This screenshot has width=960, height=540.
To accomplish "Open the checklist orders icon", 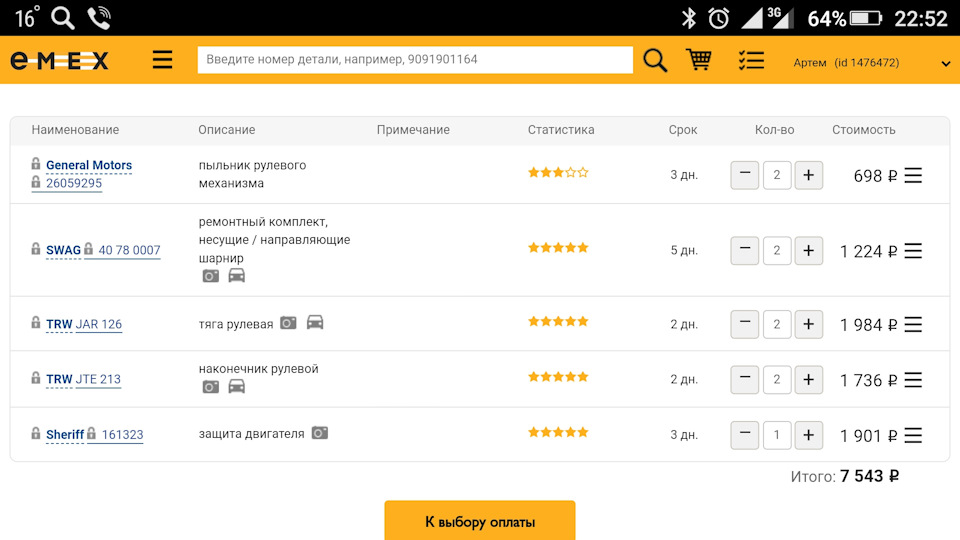I will coord(751,60).
